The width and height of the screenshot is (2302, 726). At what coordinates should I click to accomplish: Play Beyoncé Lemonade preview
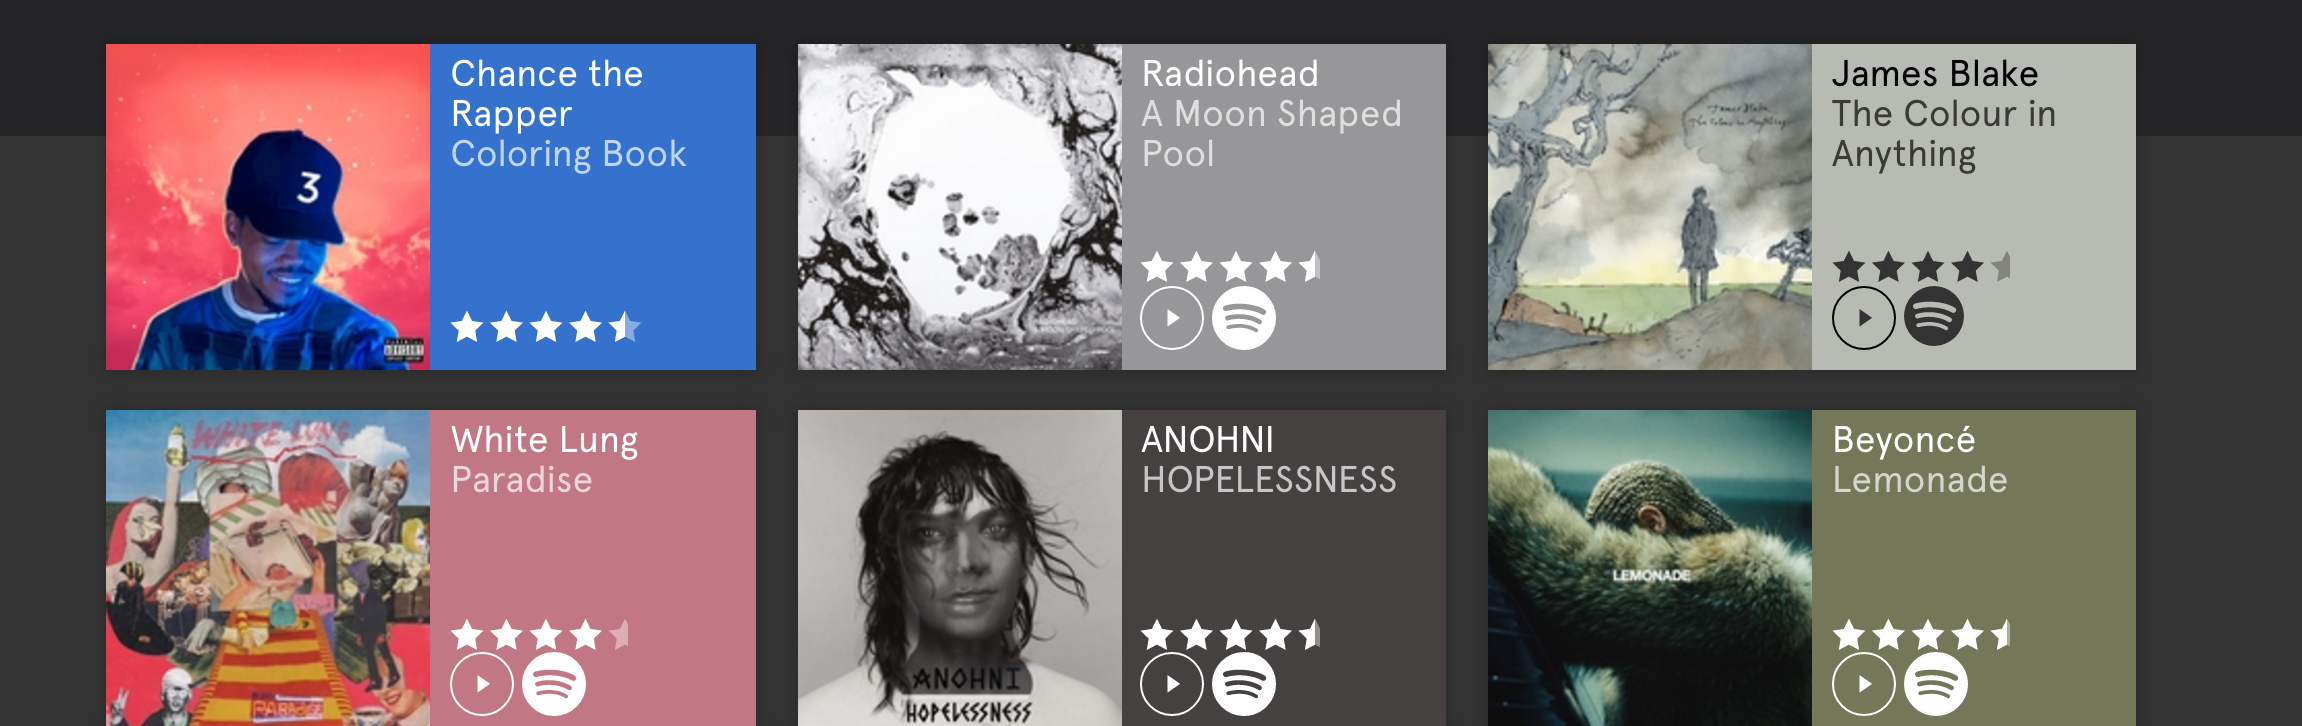(1863, 684)
